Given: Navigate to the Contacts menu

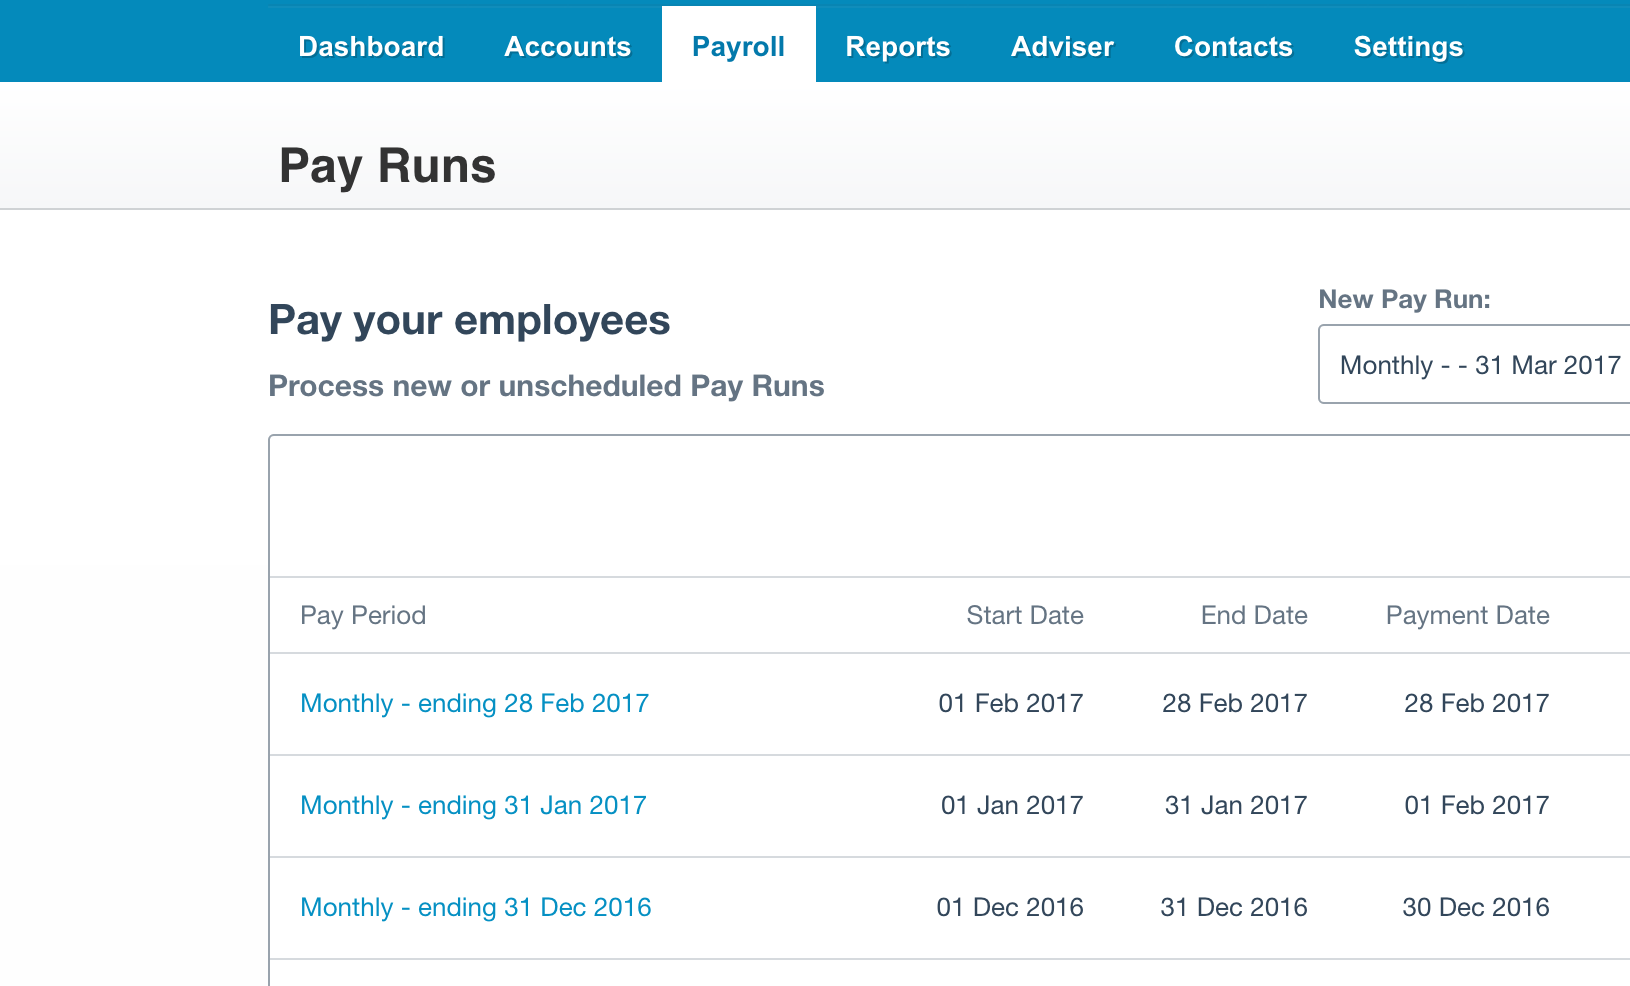Looking at the screenshot, I should point(1233,47).
